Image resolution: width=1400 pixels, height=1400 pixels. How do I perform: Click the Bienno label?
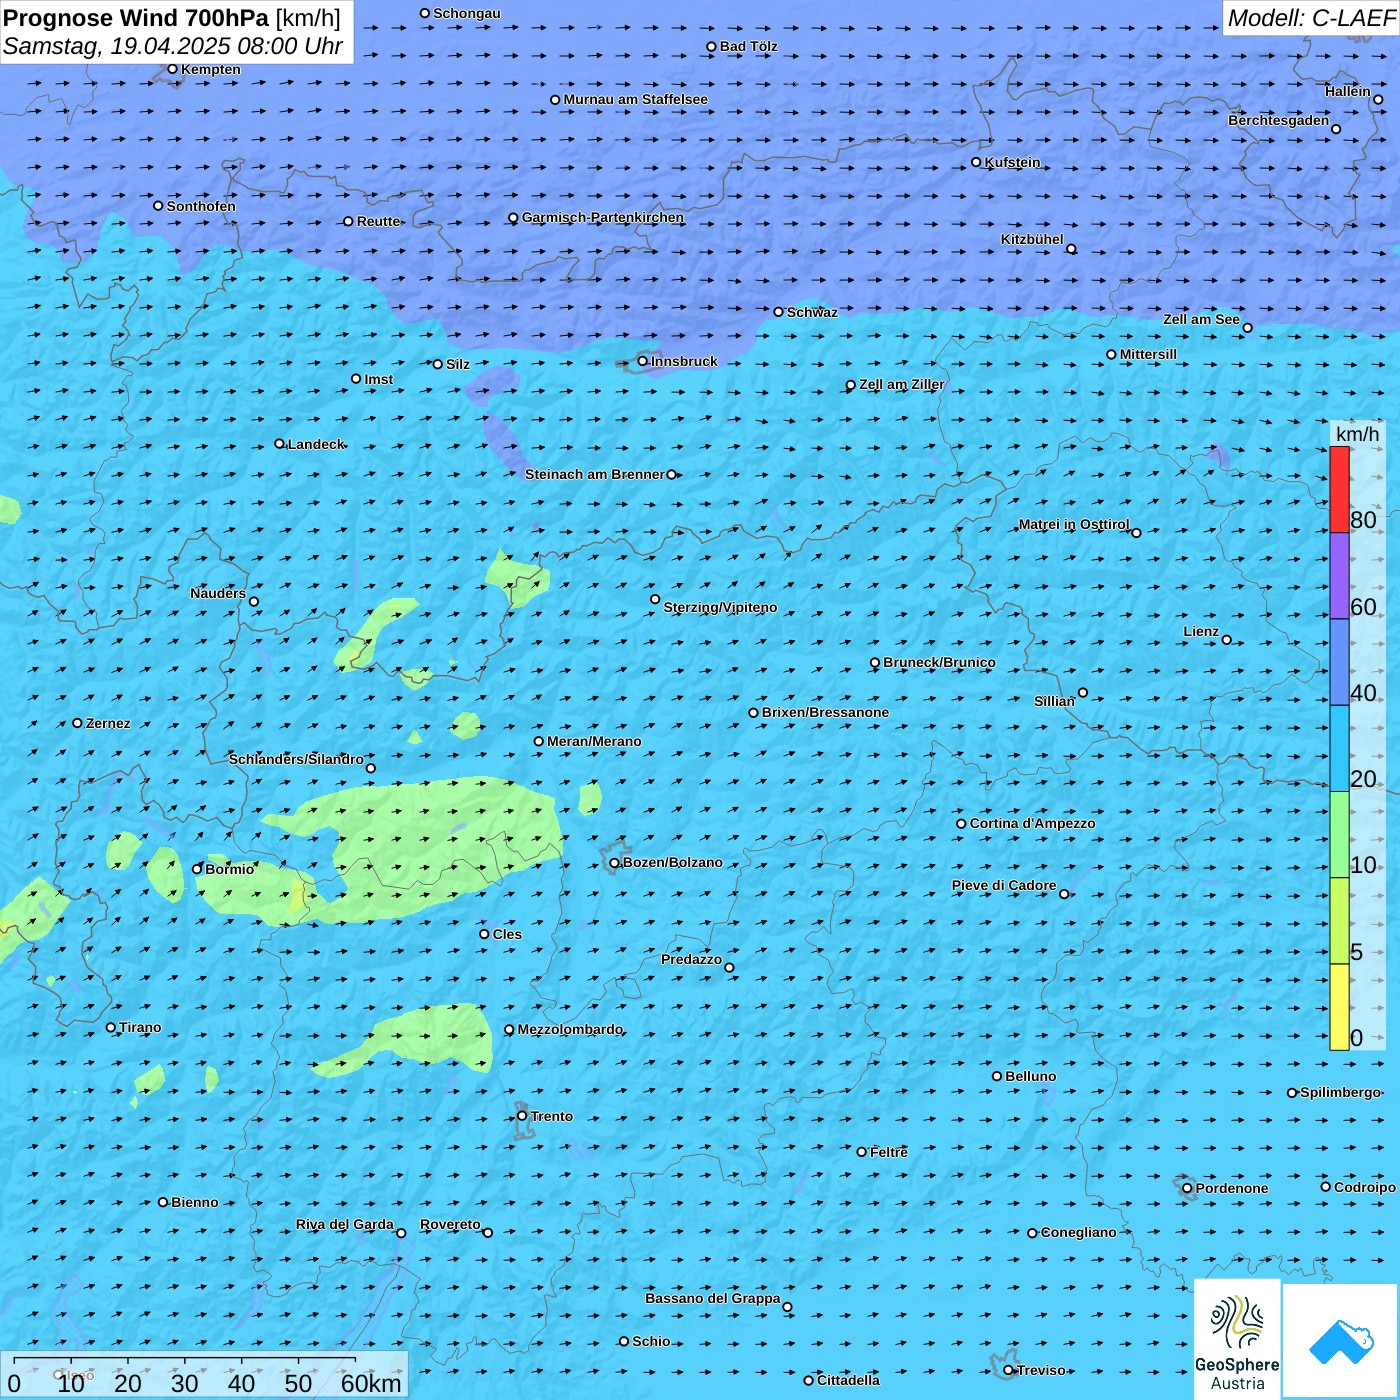click(194, 1202)
